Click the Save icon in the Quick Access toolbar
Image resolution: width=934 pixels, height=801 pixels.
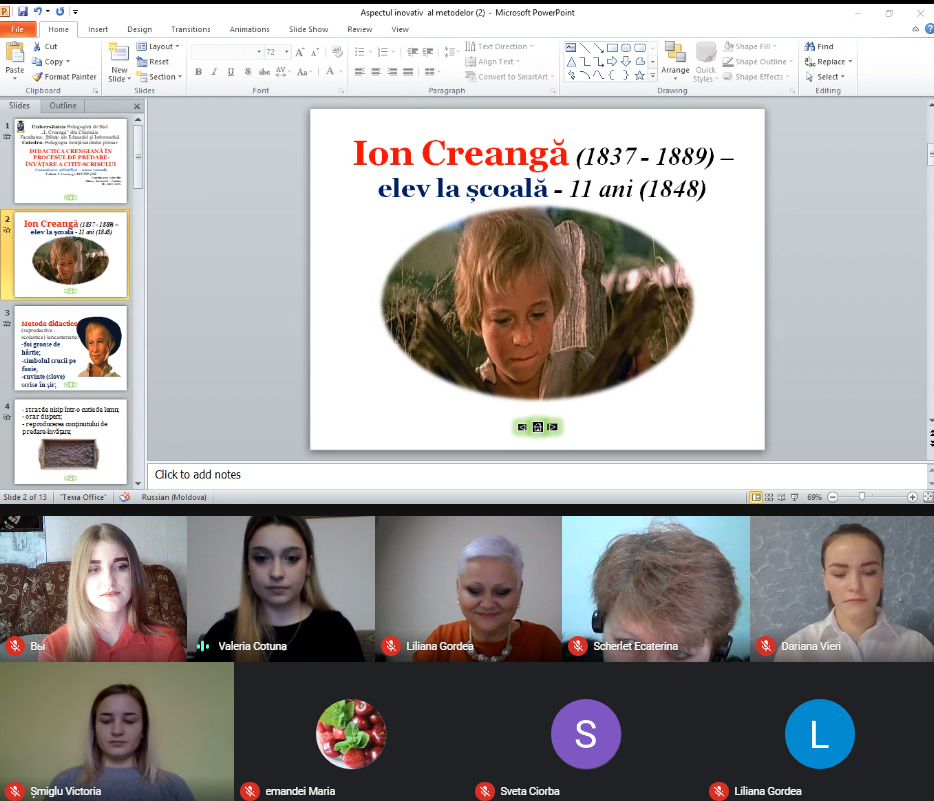(x=23, y=11)
